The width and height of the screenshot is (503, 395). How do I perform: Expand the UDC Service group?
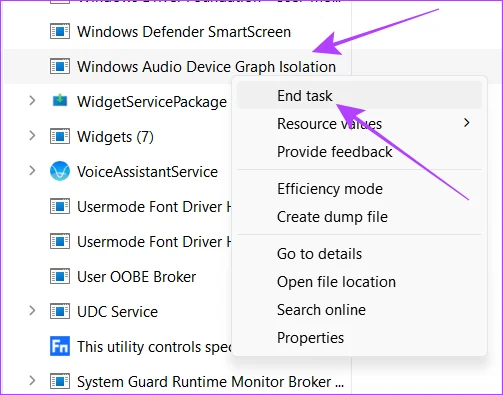point(32,311)
